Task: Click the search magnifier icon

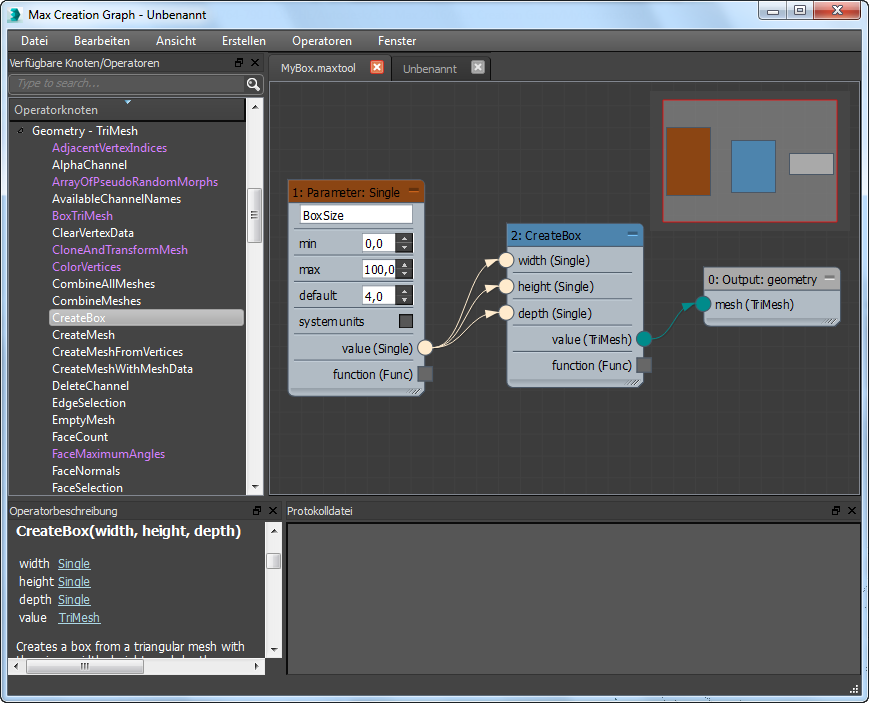Action: pyautogui.click(x=253, y=84)
